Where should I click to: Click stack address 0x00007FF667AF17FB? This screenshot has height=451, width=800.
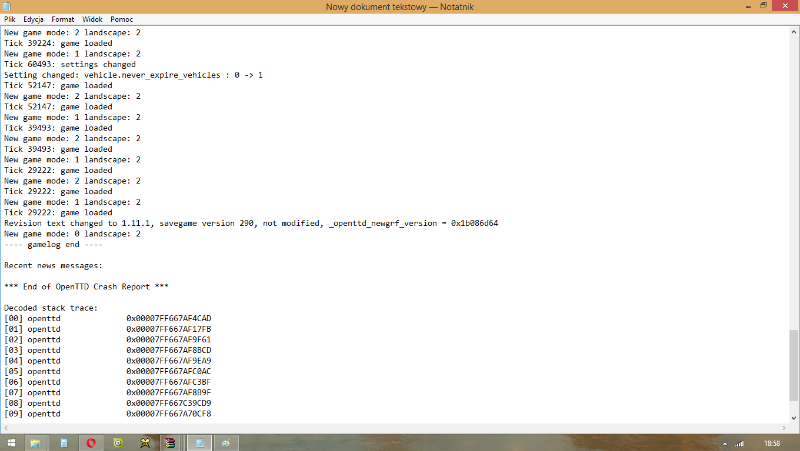(168, 329)
